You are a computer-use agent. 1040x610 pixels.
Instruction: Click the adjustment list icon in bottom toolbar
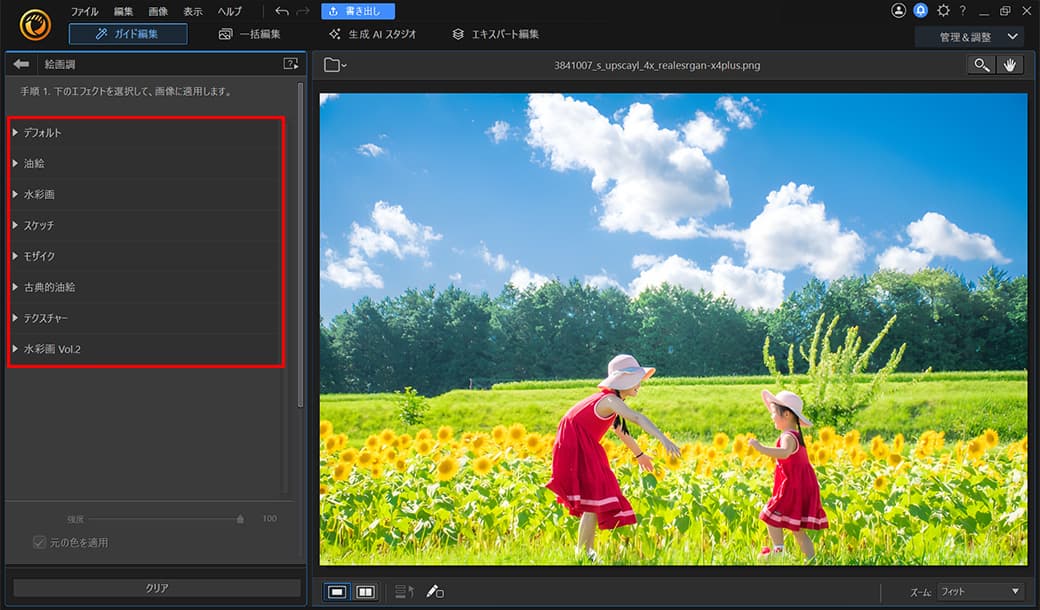(x=404, y=592)
